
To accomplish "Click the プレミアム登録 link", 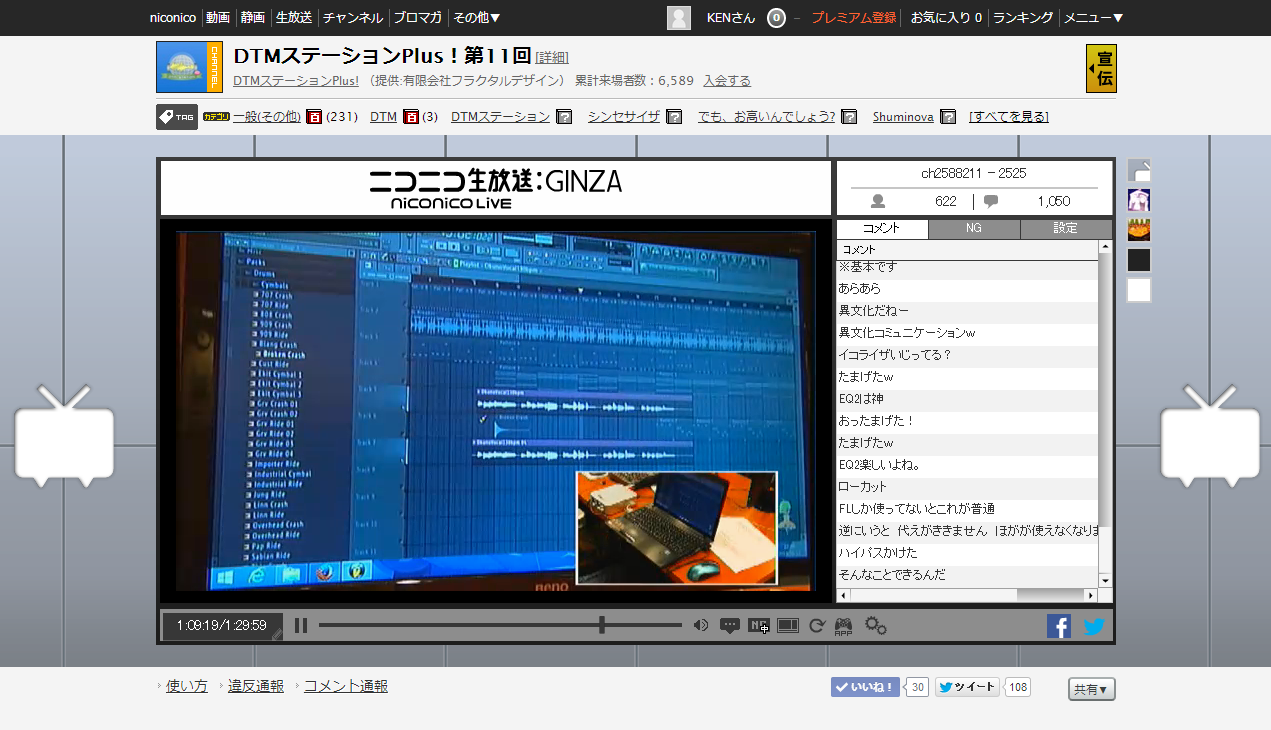I will pos(854,18).
